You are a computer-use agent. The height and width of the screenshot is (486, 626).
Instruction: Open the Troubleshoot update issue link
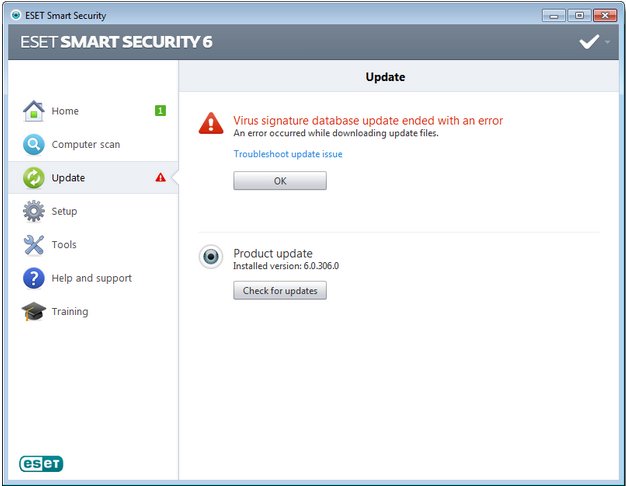[288, 154]
